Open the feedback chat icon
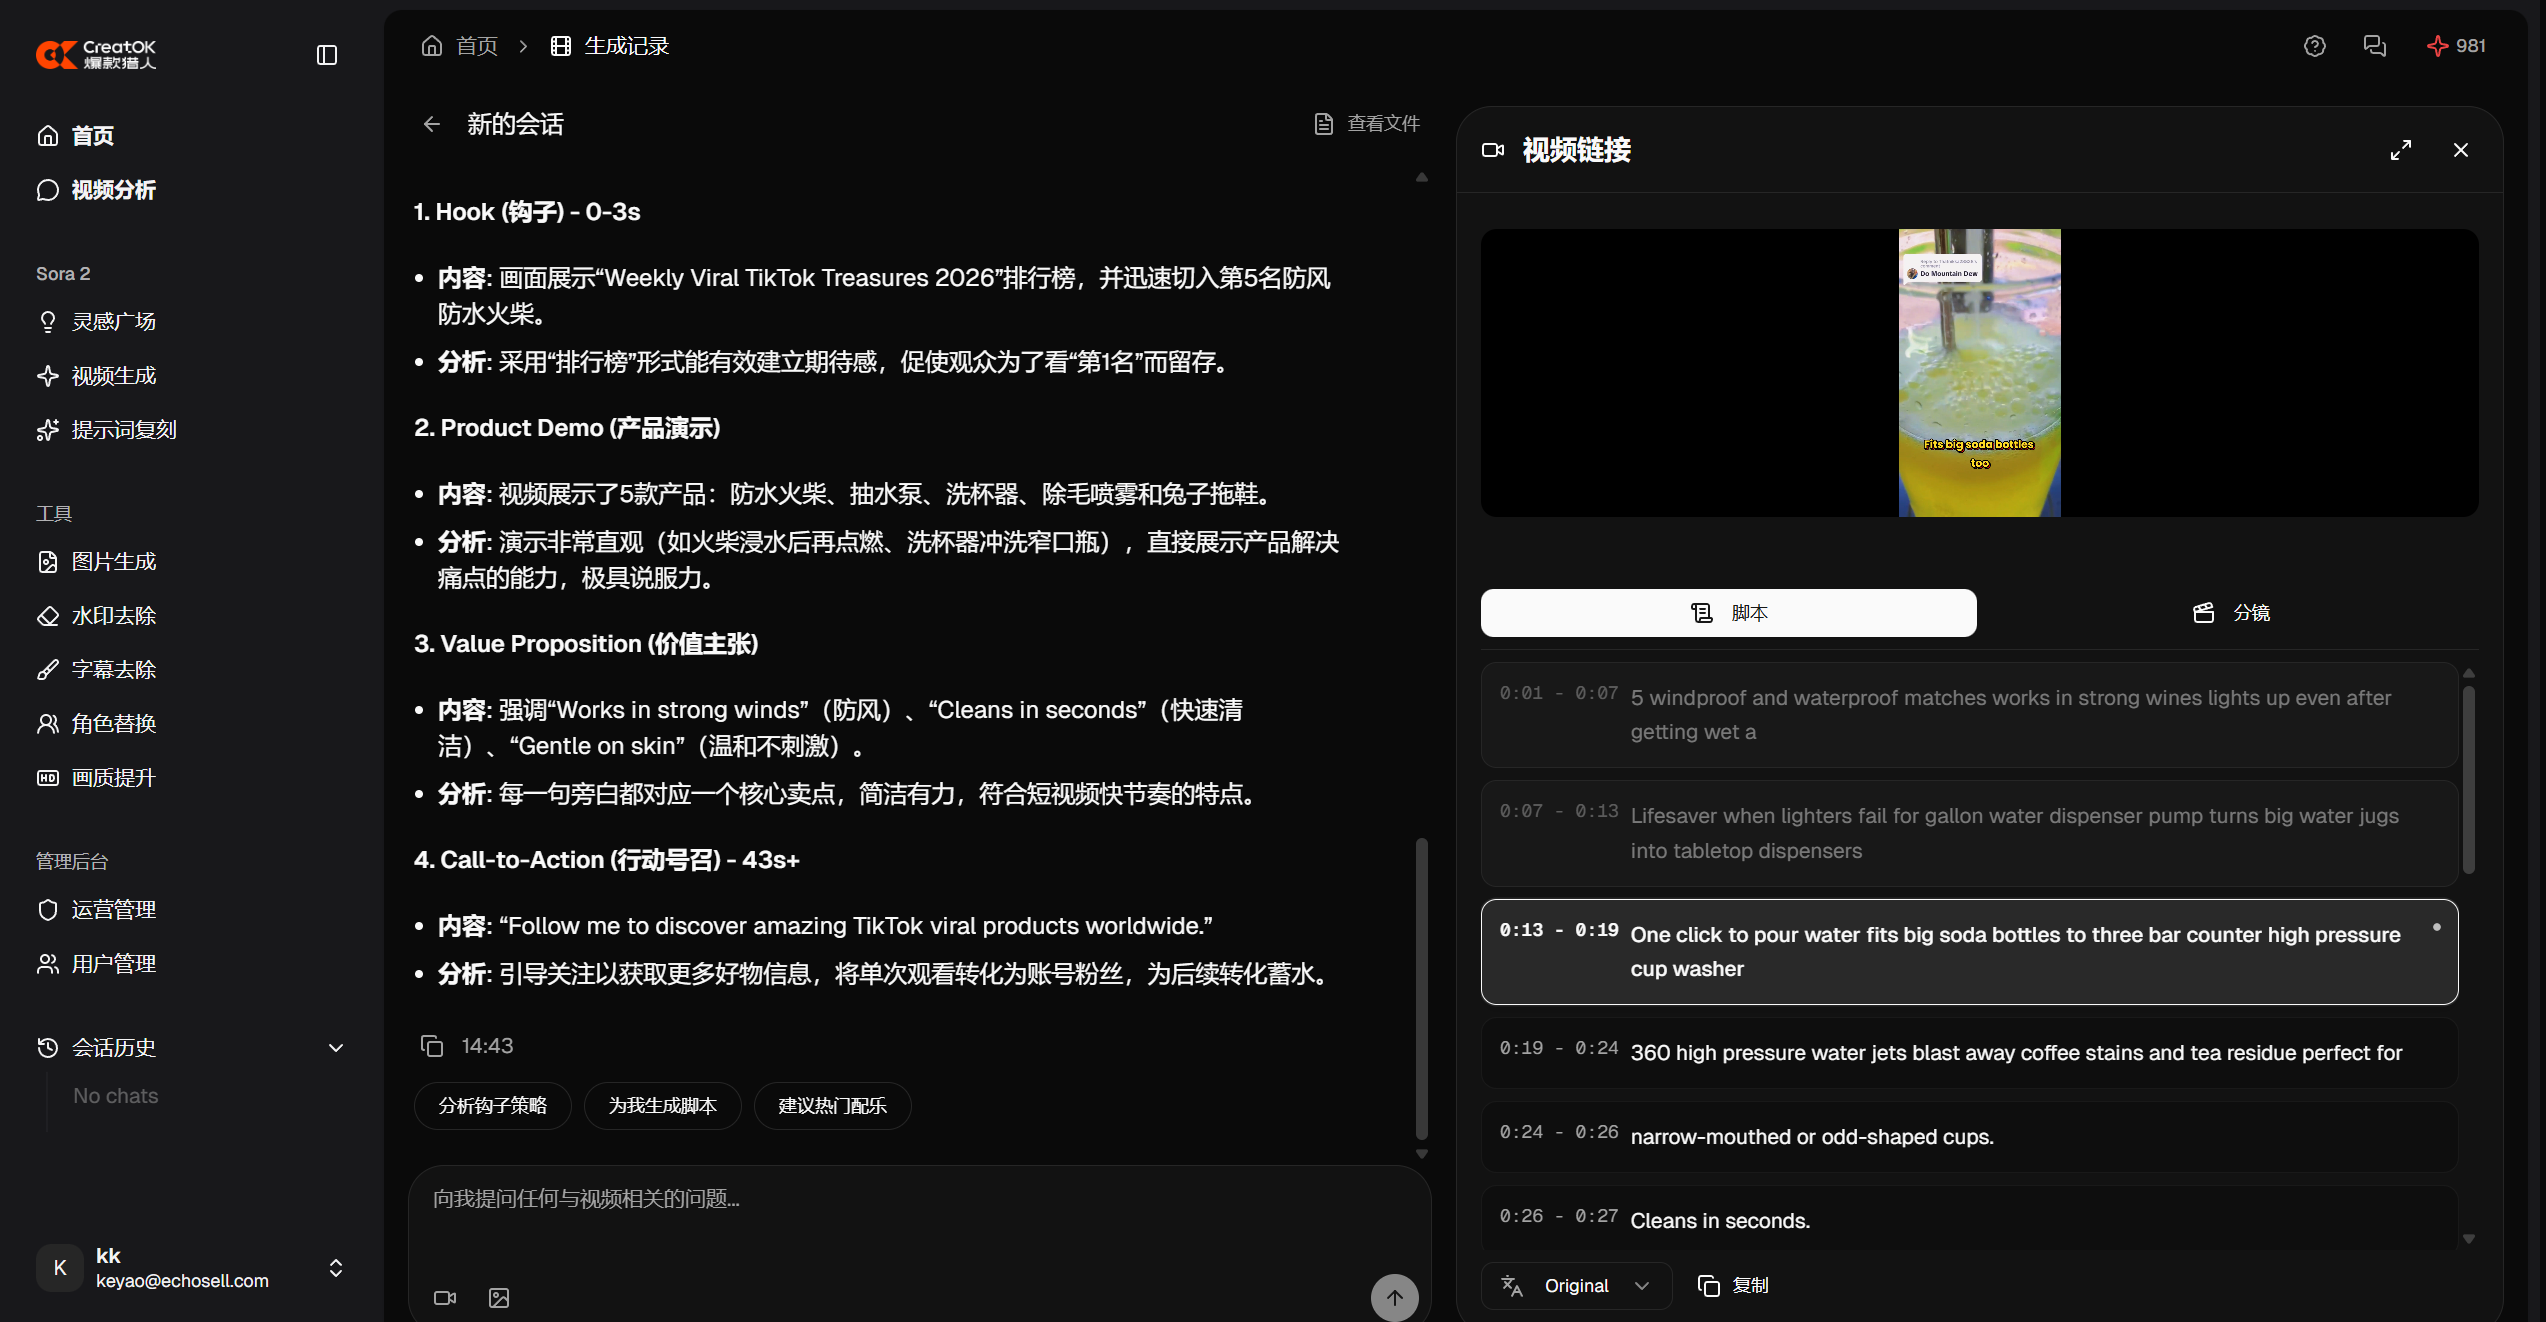 click(x=2375, y=46)
